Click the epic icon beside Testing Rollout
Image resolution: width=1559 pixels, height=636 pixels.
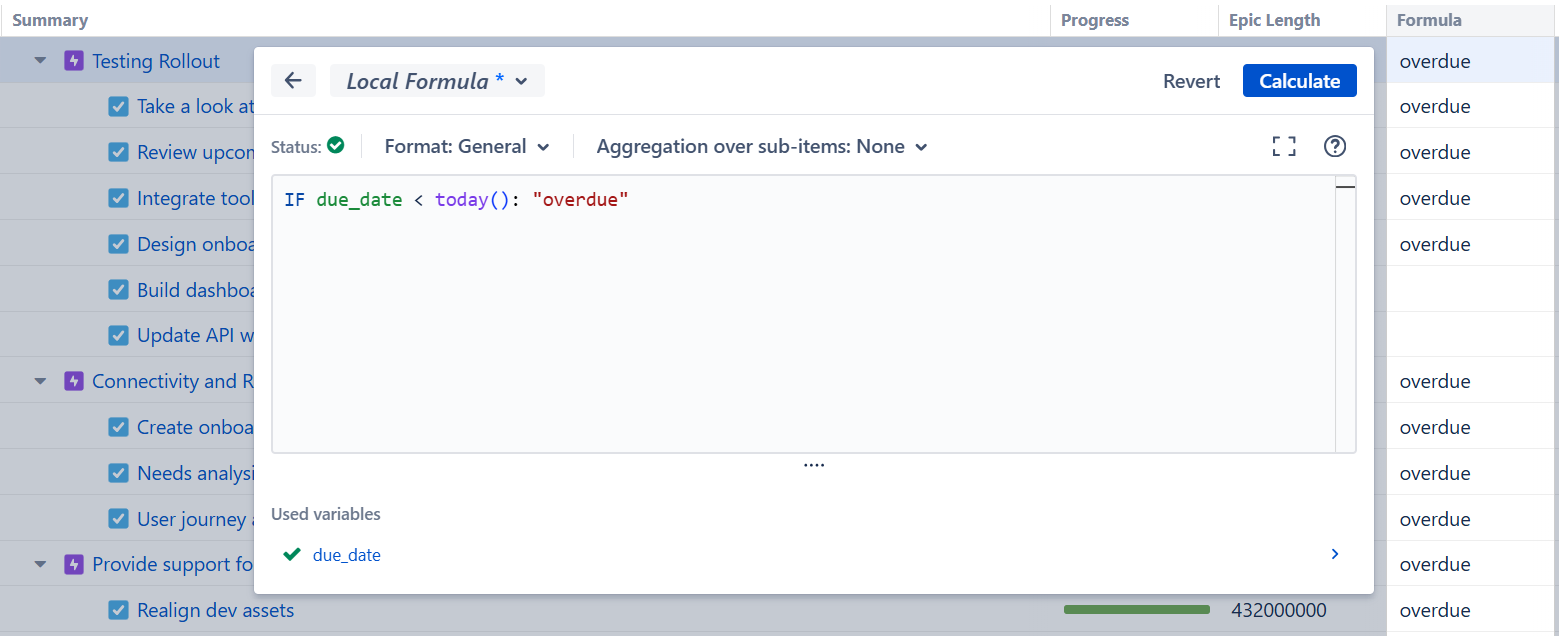click(x=72, y=61)
